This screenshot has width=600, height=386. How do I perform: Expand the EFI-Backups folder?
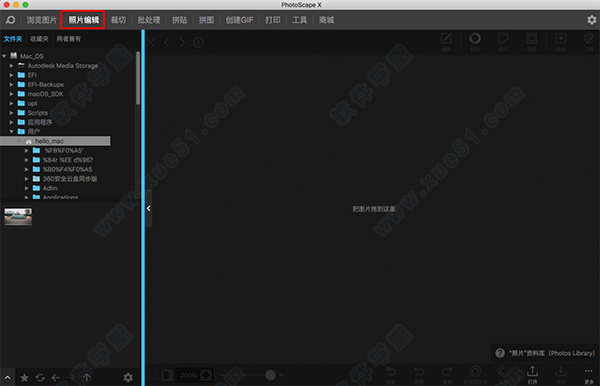tap(11, 85)
